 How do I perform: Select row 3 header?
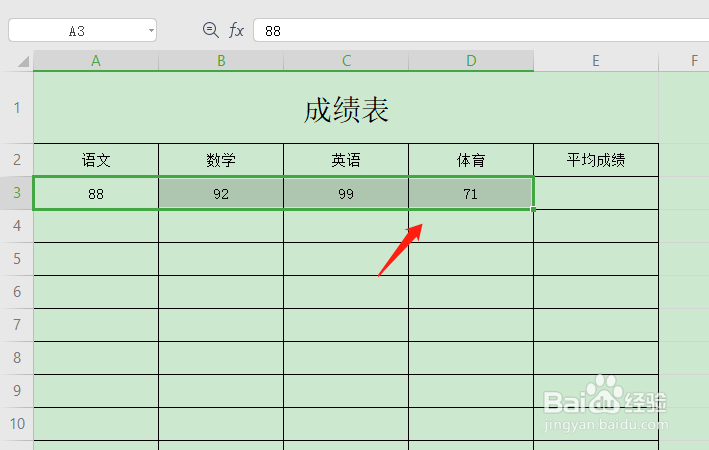coord(17,193)
